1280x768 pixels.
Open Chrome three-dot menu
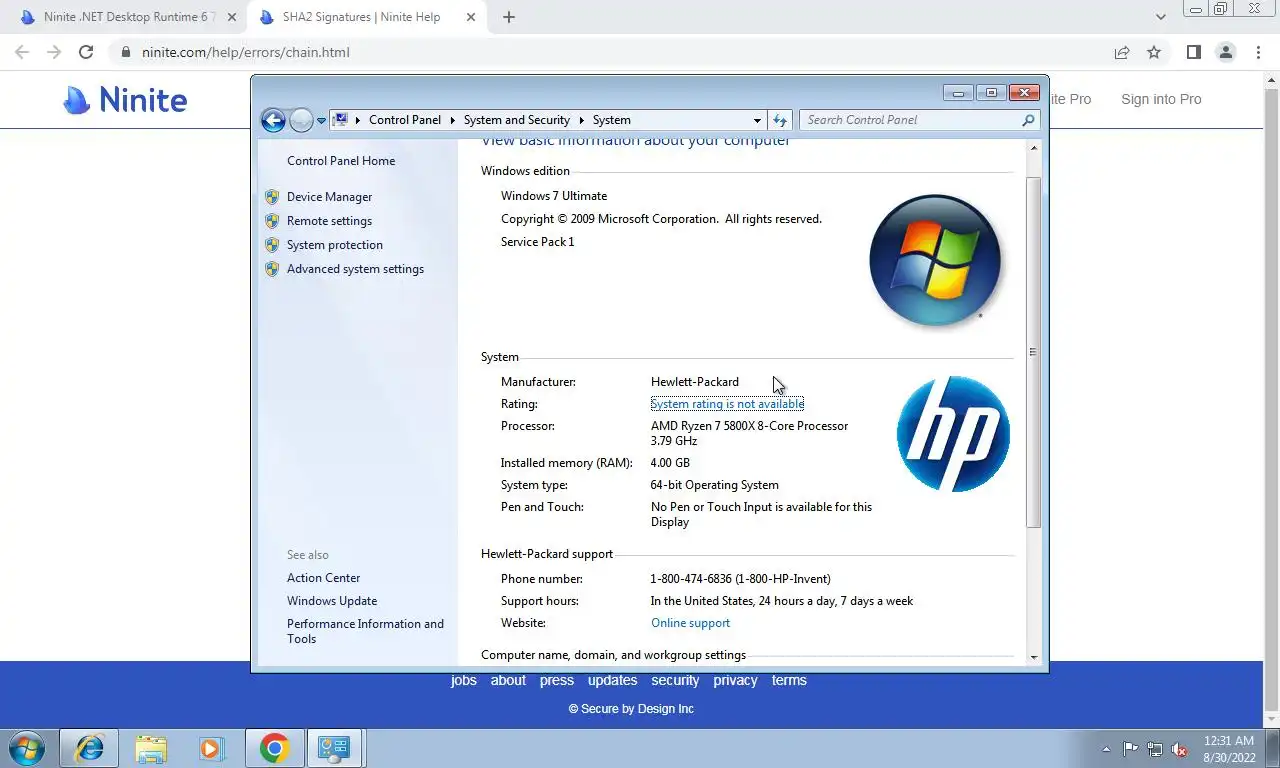tap(1258, 52)
